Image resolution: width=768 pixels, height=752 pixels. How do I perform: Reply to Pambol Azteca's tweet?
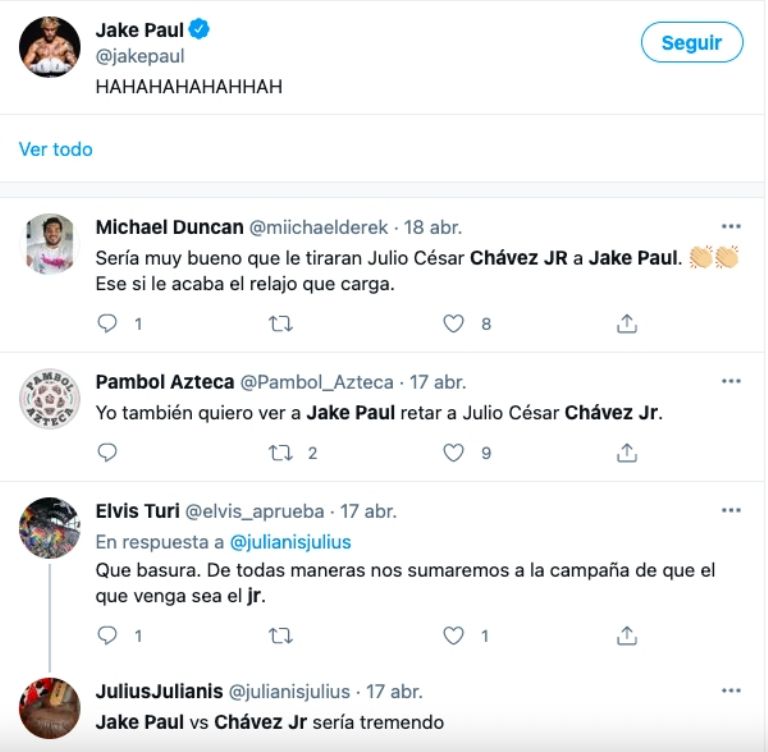tap(107, 453)
